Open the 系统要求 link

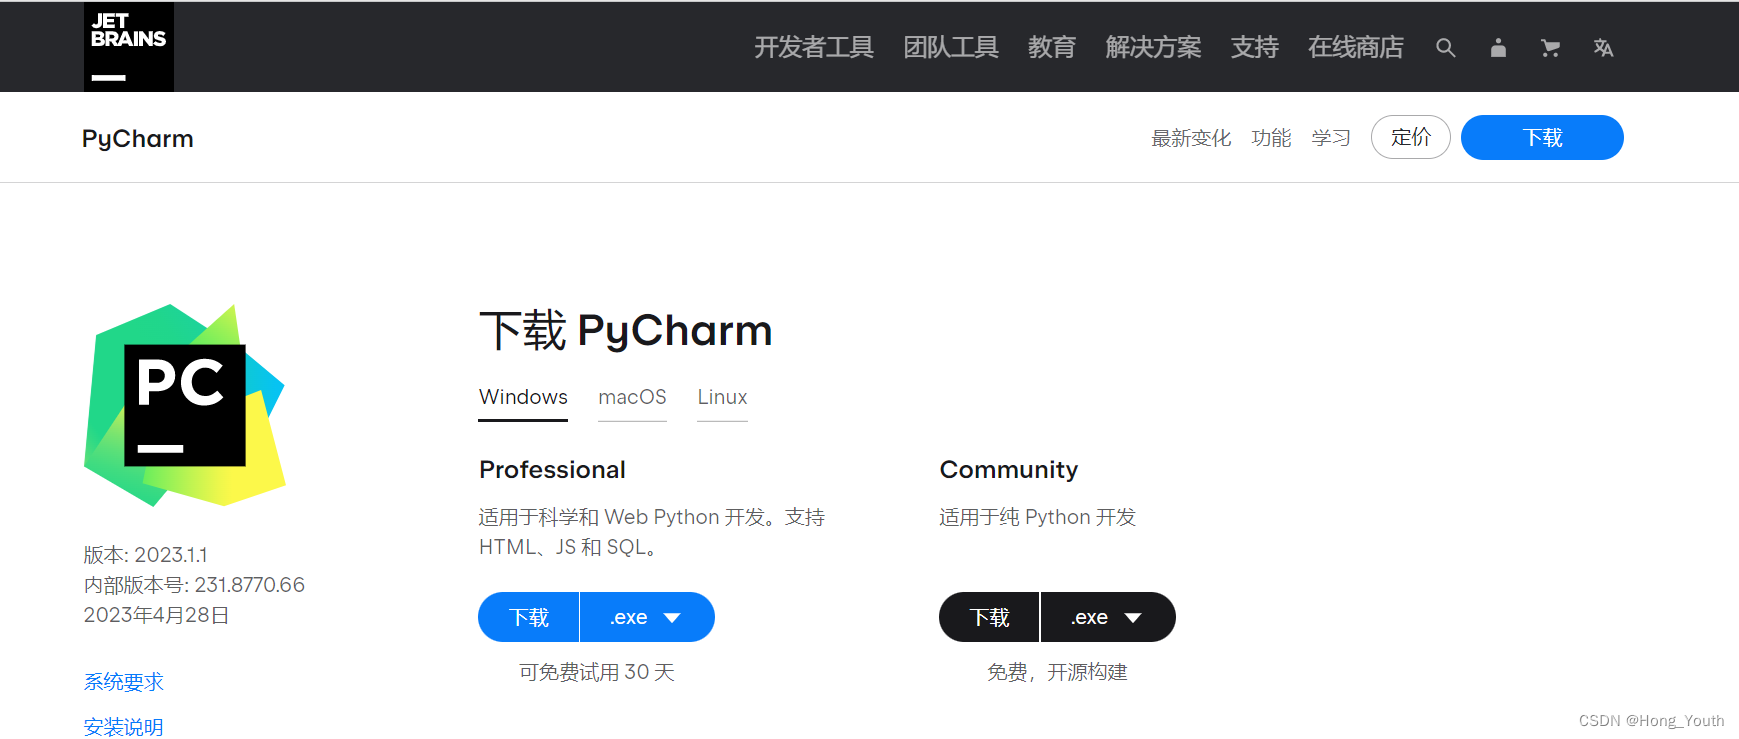click(124, 682)
